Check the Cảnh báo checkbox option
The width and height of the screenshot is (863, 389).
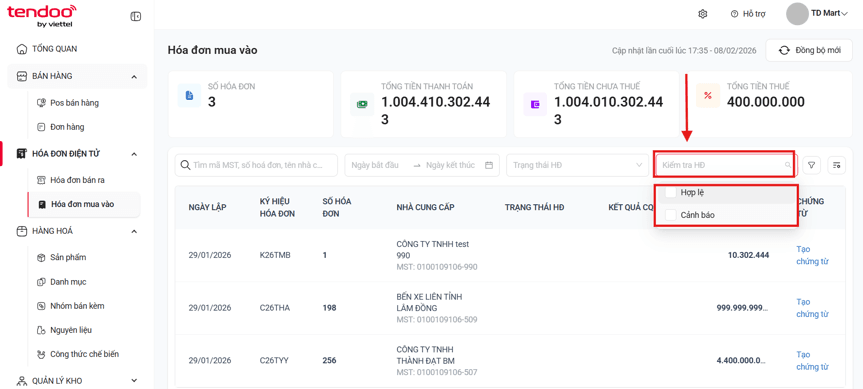(x=671, y=215)
